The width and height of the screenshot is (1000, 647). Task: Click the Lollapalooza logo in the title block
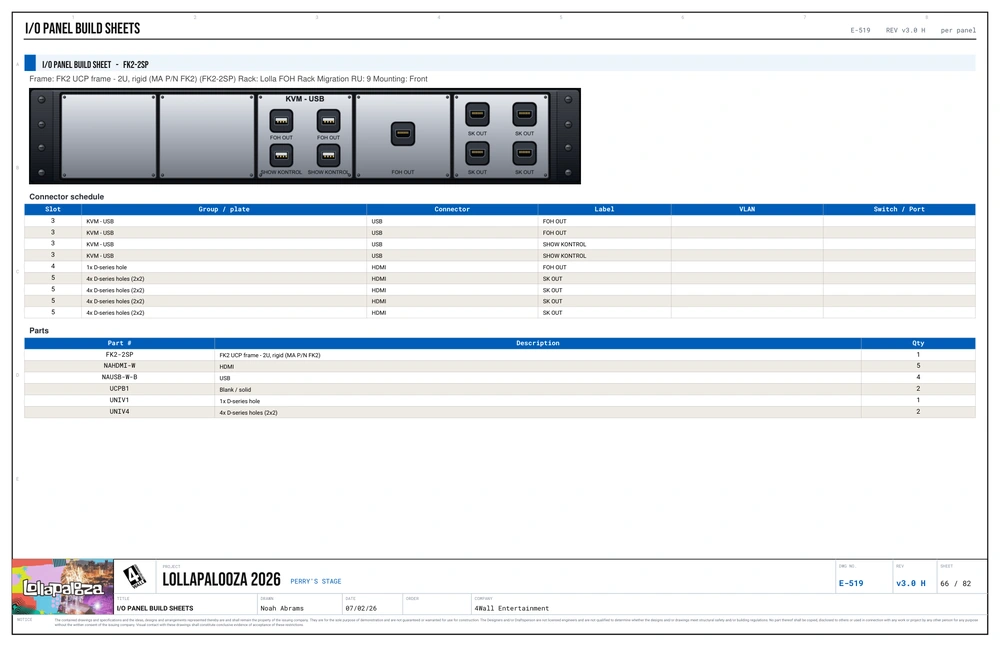[62, 587]
